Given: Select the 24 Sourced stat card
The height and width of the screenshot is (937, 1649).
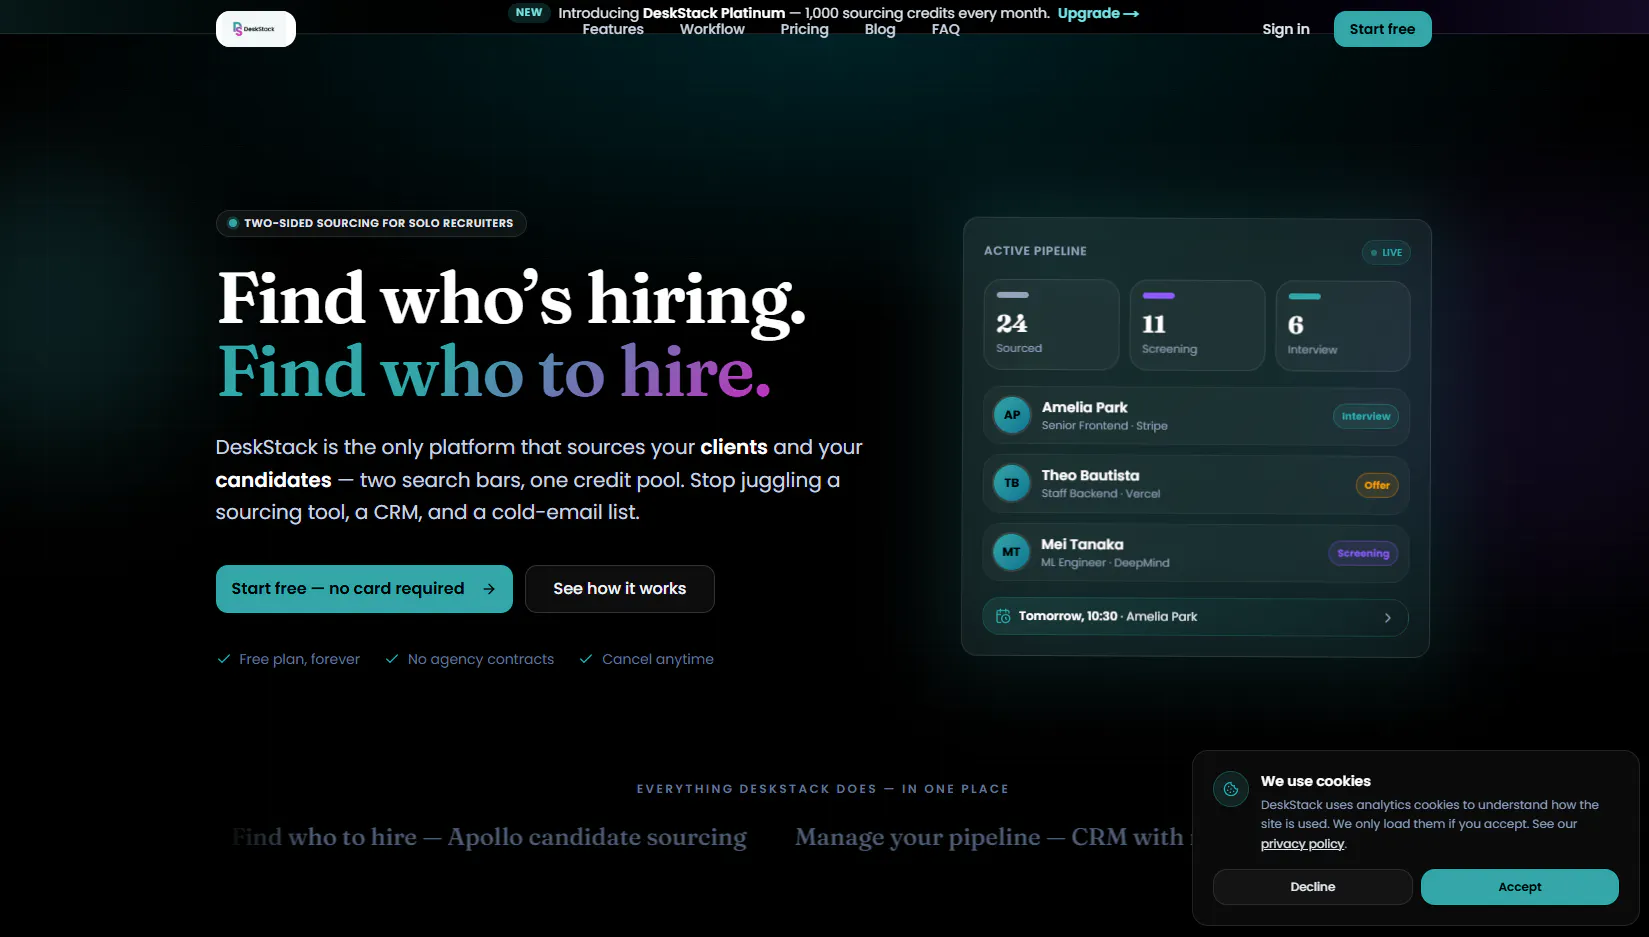Looking at the screenshot, I should pos(1051,325).
